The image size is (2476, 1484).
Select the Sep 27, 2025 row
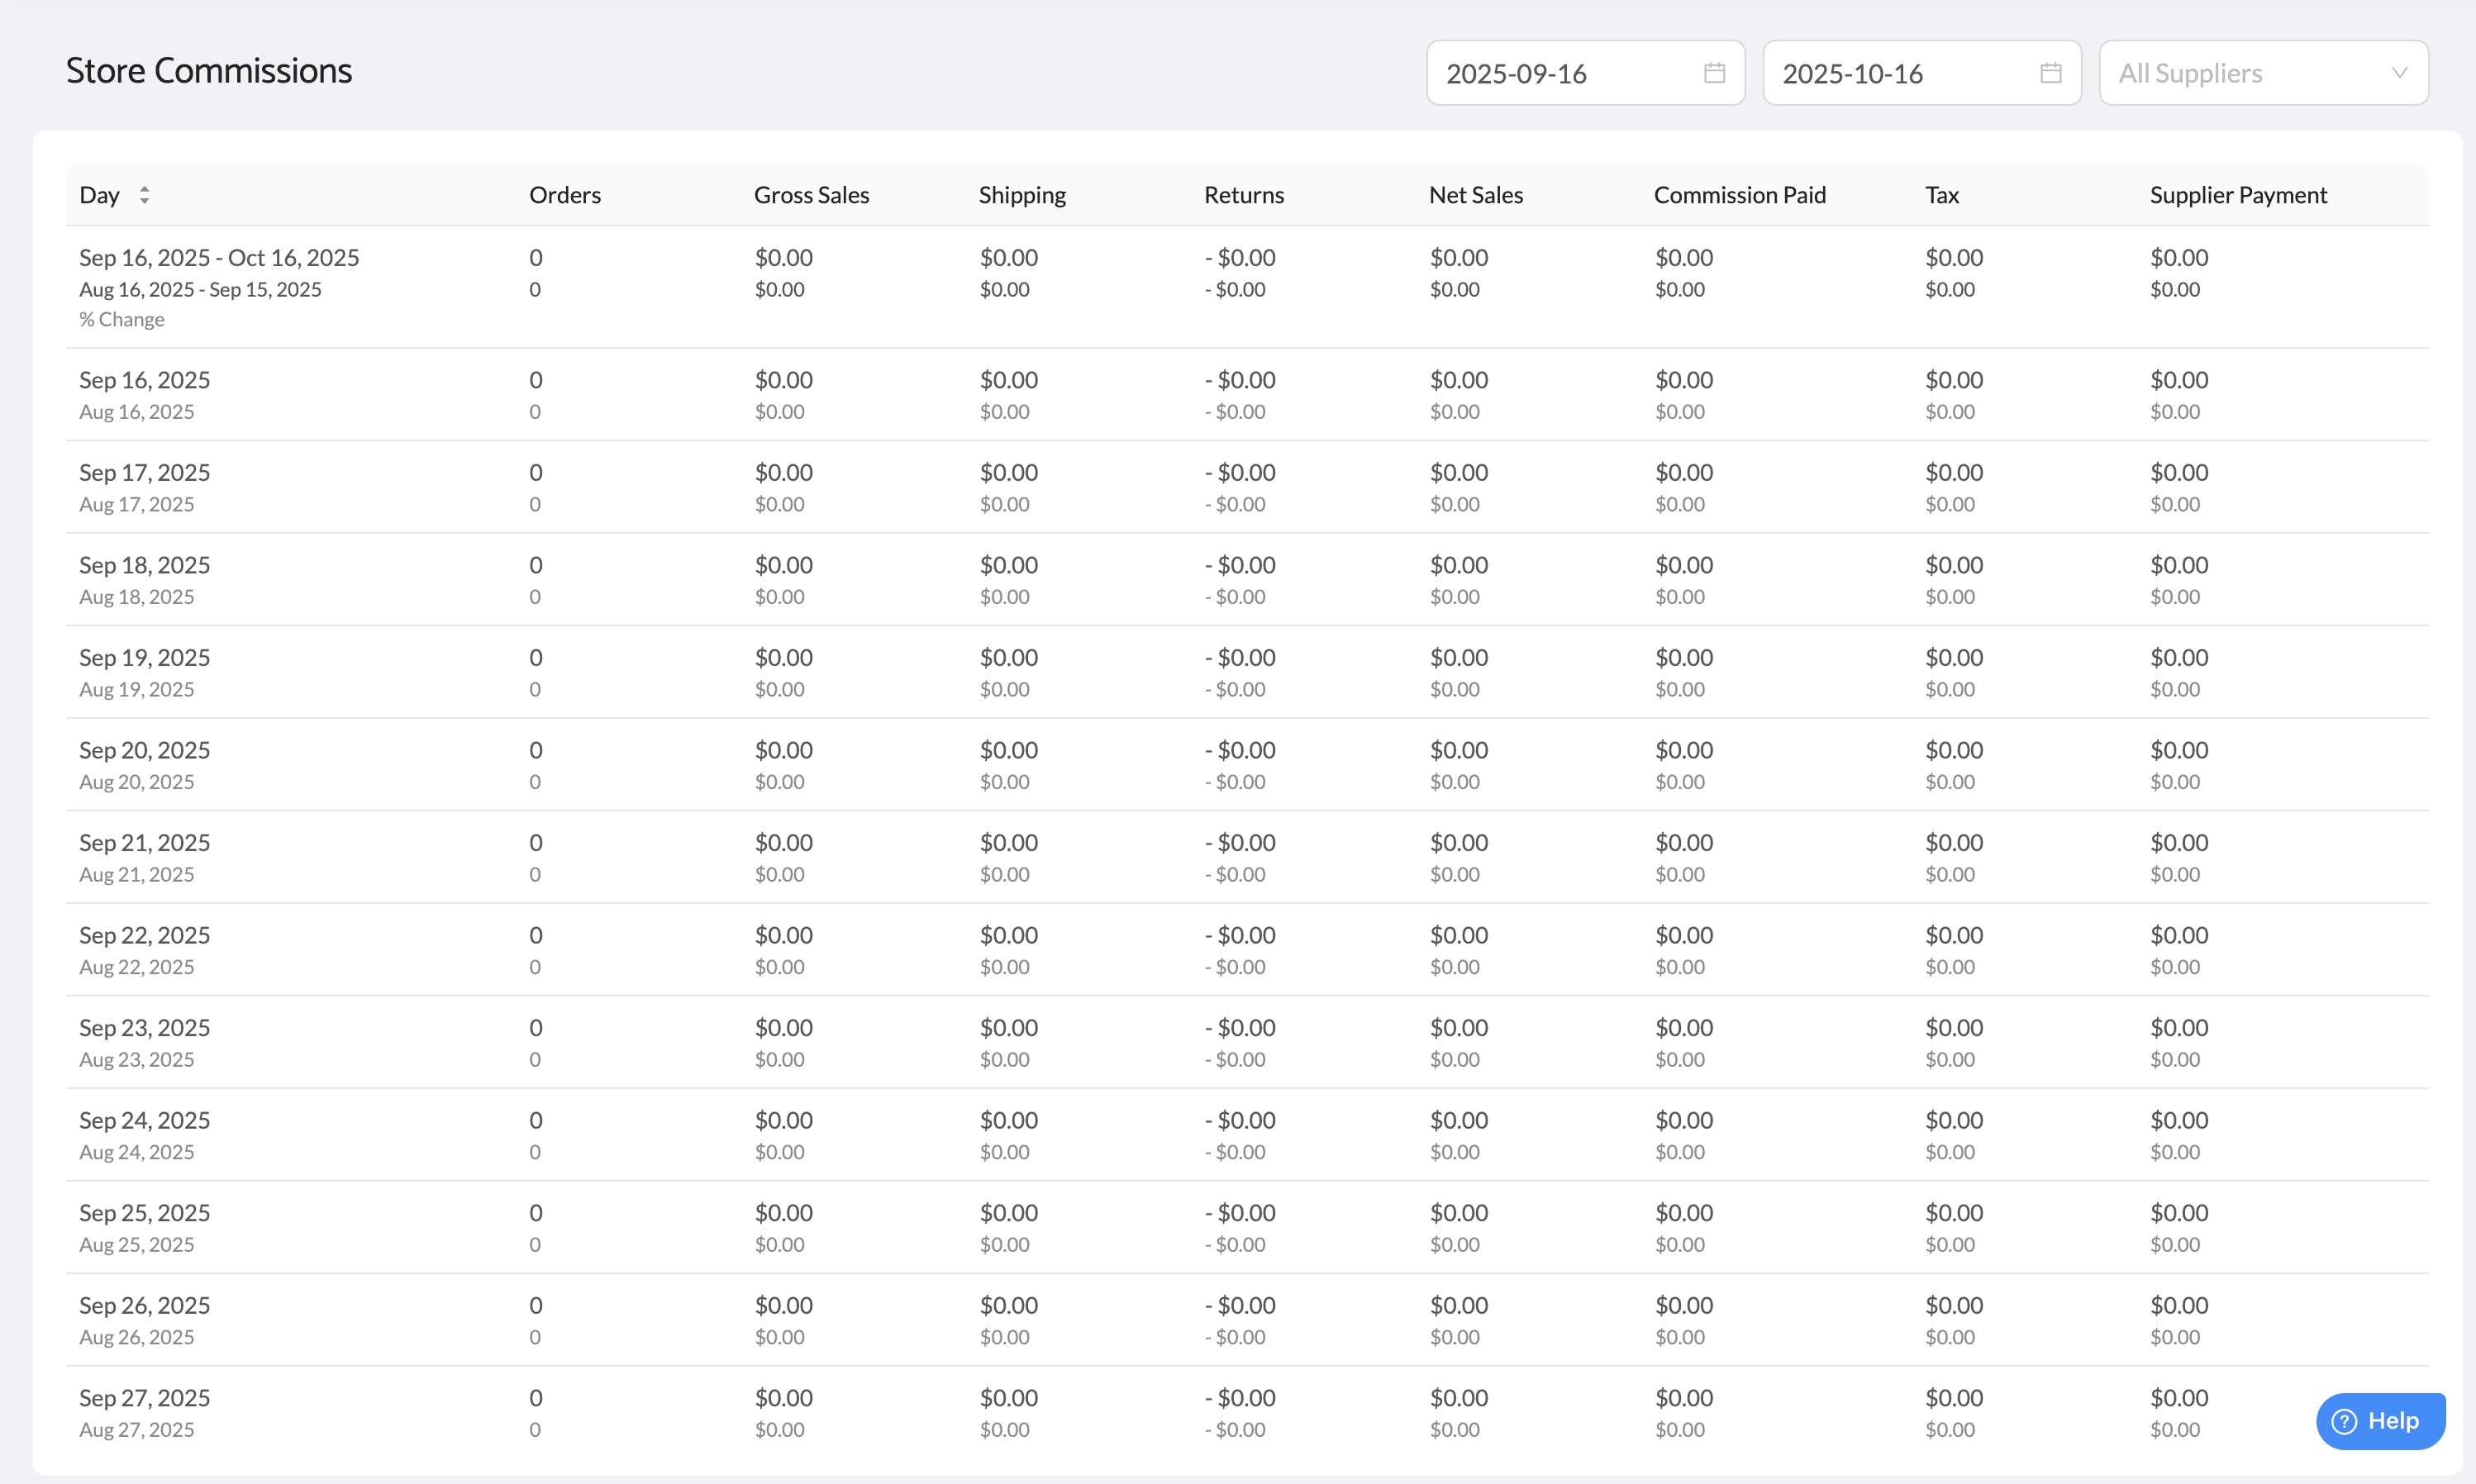click(145, 1398)
